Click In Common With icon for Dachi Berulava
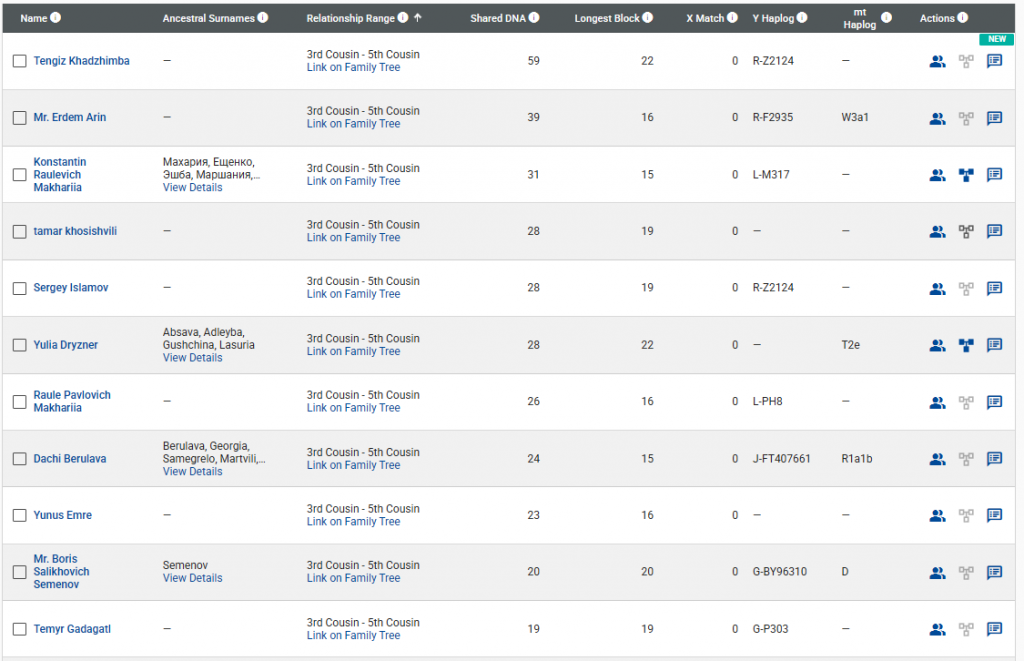Image resolution: width=1024 pixels, height=661 pixels. (937, 459)
